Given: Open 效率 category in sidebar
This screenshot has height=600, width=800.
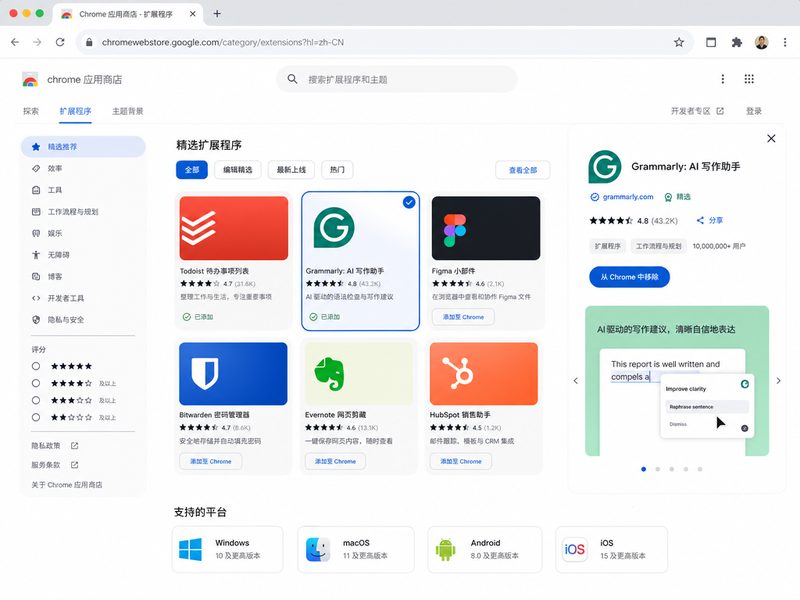Looking at the screenshot, I should (x=83, y=168).
